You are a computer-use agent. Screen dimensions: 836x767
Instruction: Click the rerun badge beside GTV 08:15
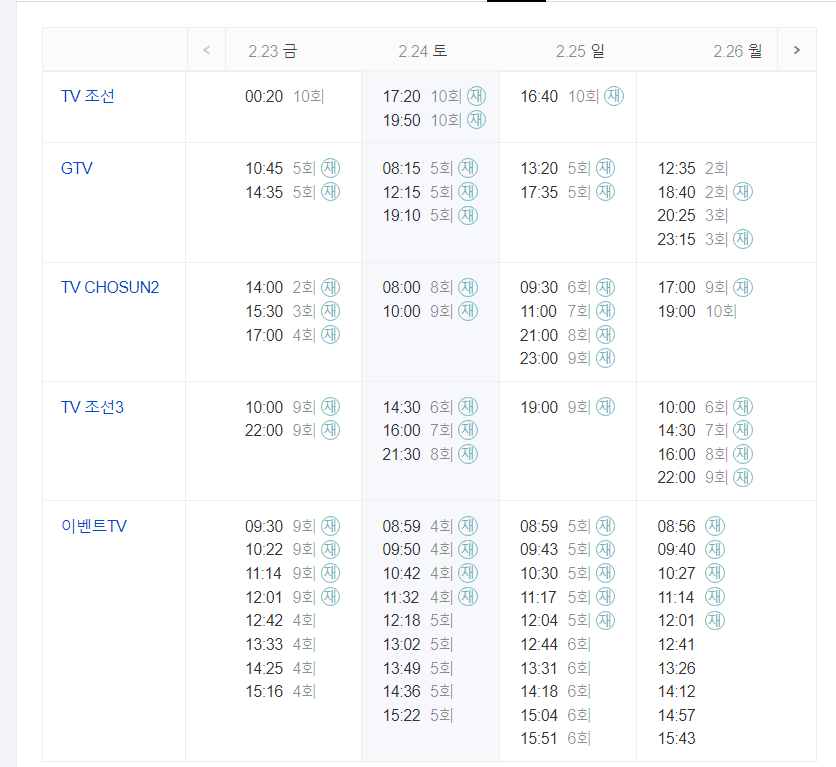[468, 168]
